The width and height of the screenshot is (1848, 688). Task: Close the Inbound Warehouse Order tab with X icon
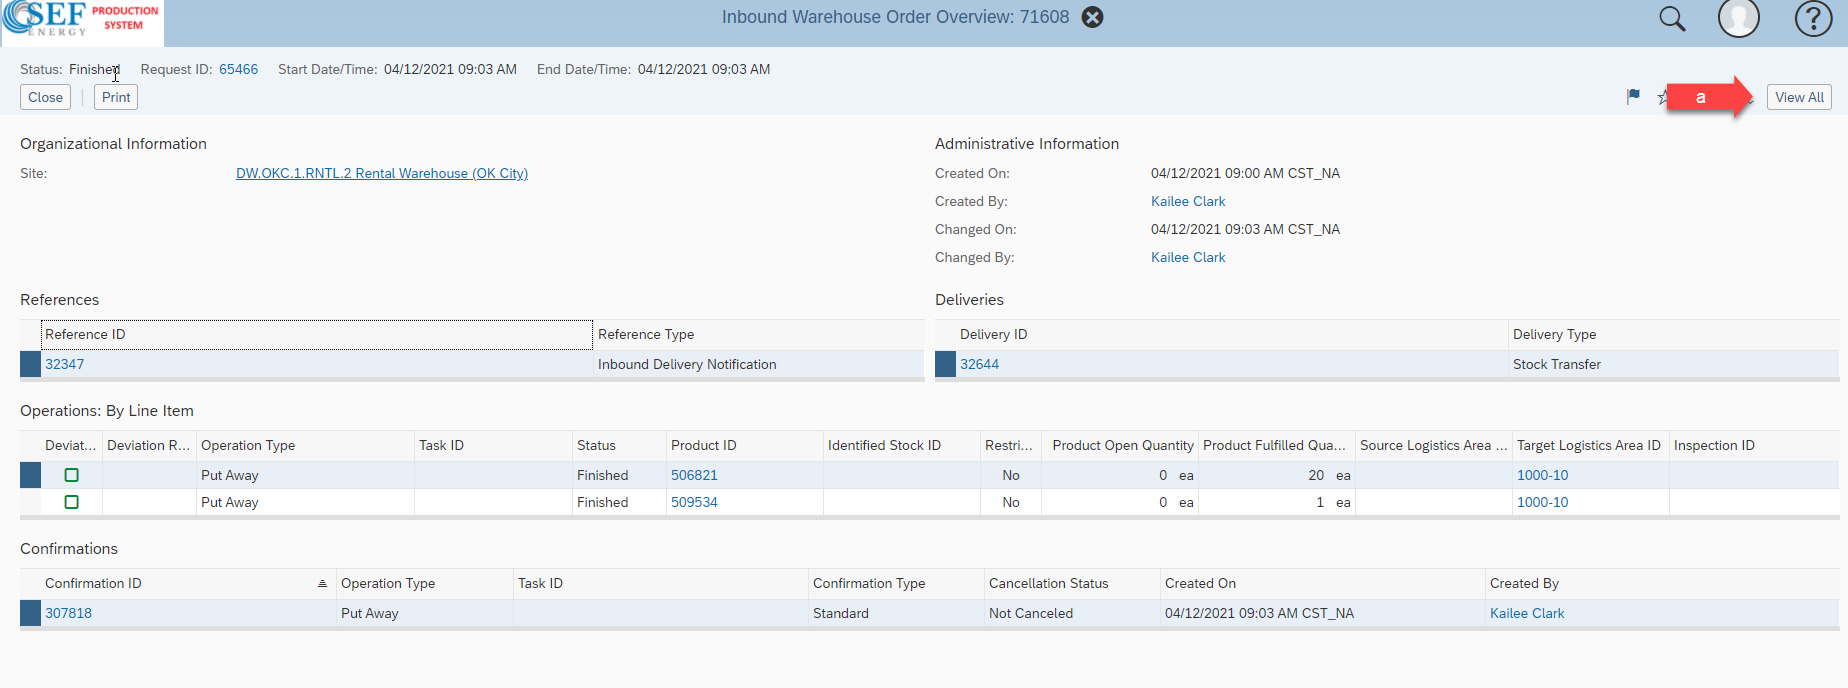coord(1093,17)
